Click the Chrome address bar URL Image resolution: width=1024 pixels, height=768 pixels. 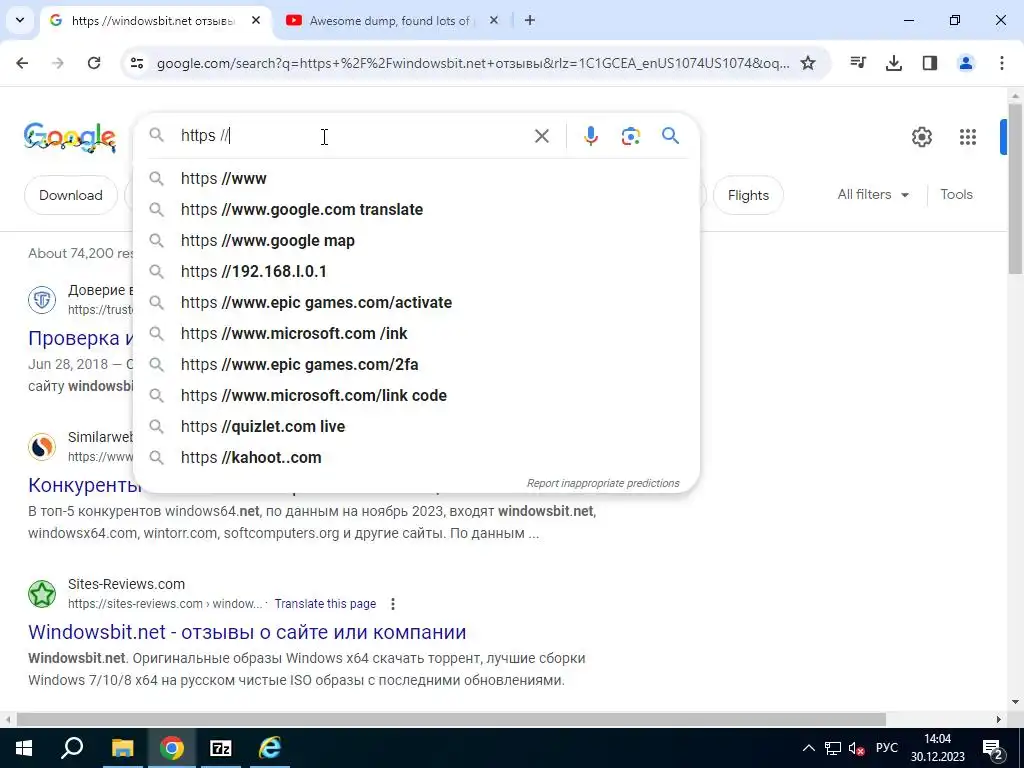coord(473,63)
